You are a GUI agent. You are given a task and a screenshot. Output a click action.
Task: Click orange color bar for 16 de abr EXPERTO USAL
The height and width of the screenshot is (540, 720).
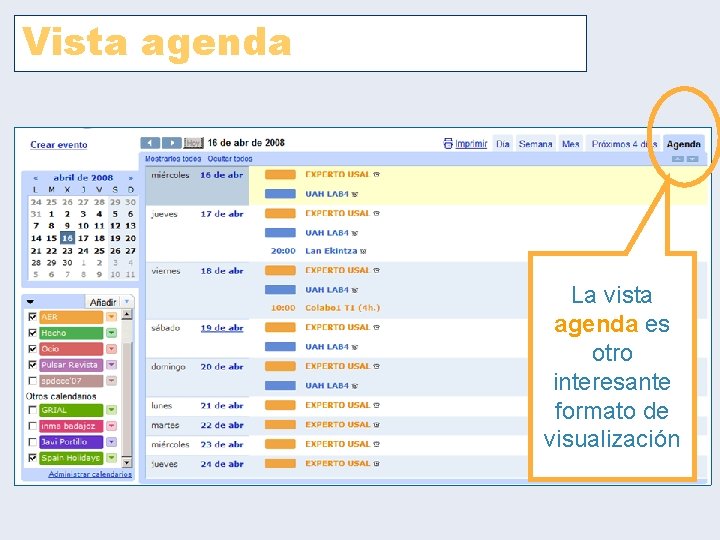pyautogui.click(x=280, y=174)
